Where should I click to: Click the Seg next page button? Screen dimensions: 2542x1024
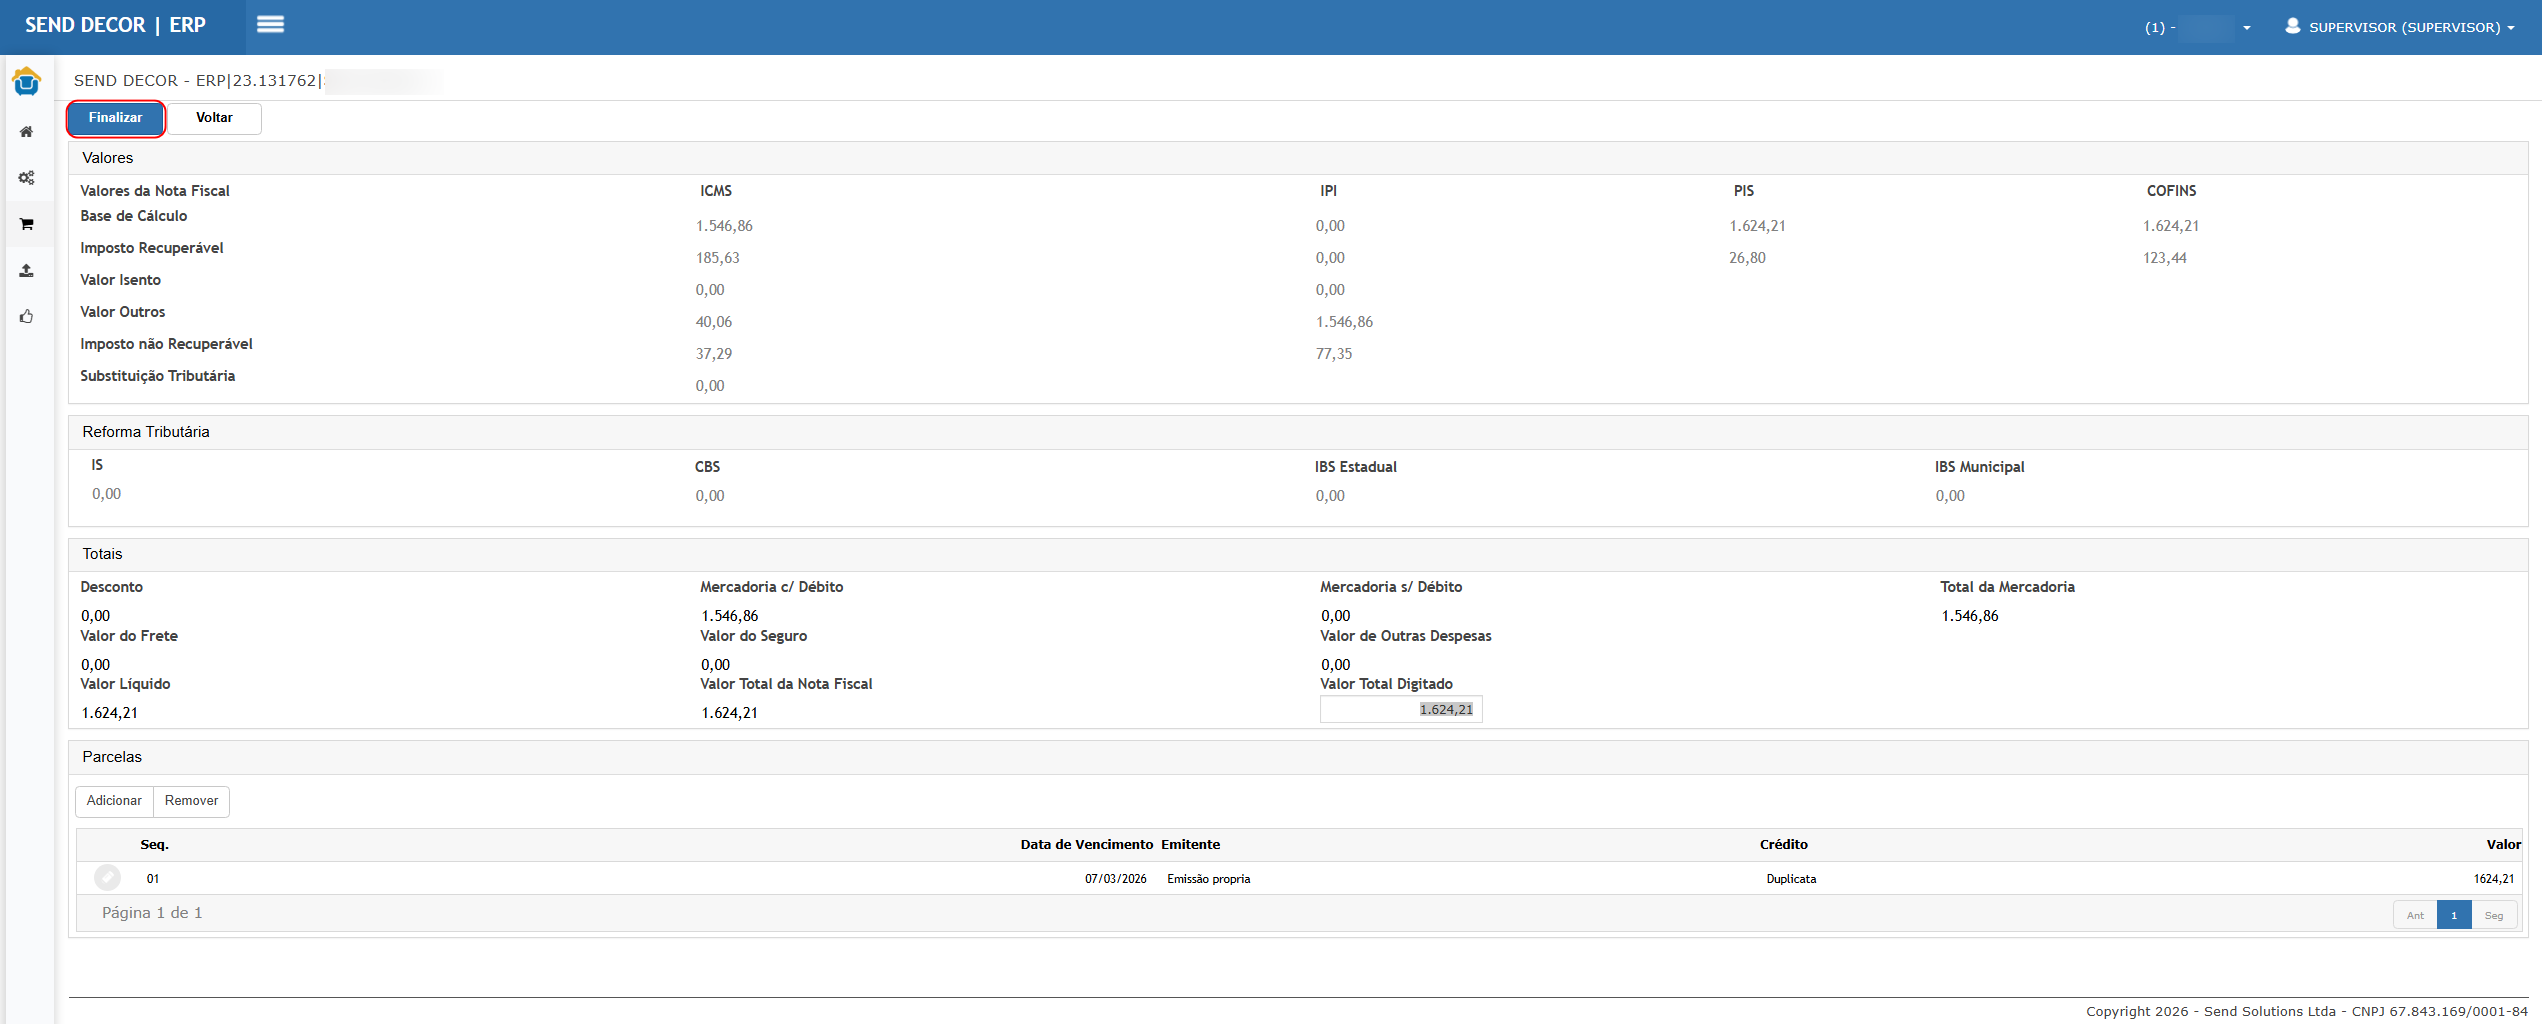(x=2494, y=916)
